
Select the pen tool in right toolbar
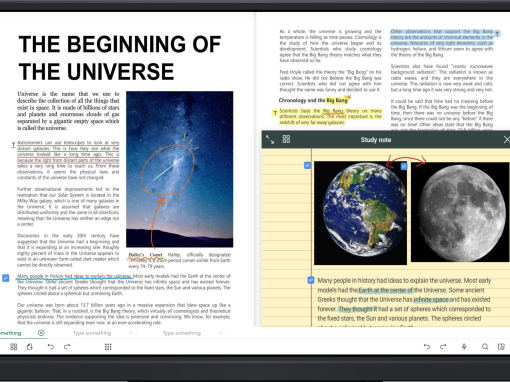click(464, 347)
